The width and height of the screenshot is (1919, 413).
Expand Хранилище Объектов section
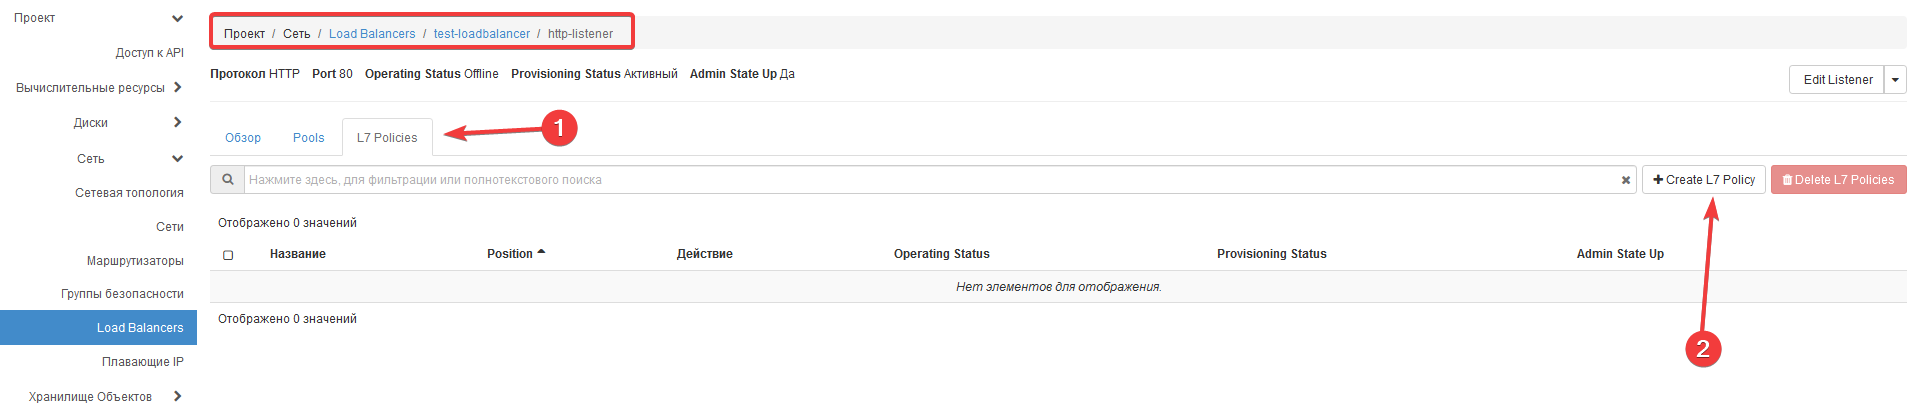point(177,396)
